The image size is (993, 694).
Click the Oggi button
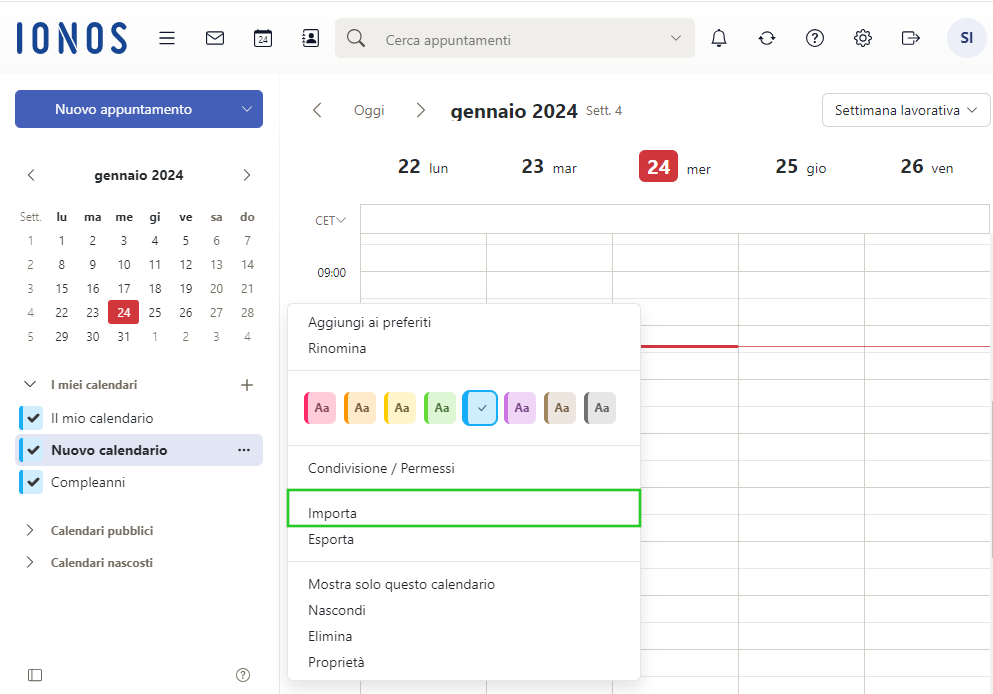point(369,110)
